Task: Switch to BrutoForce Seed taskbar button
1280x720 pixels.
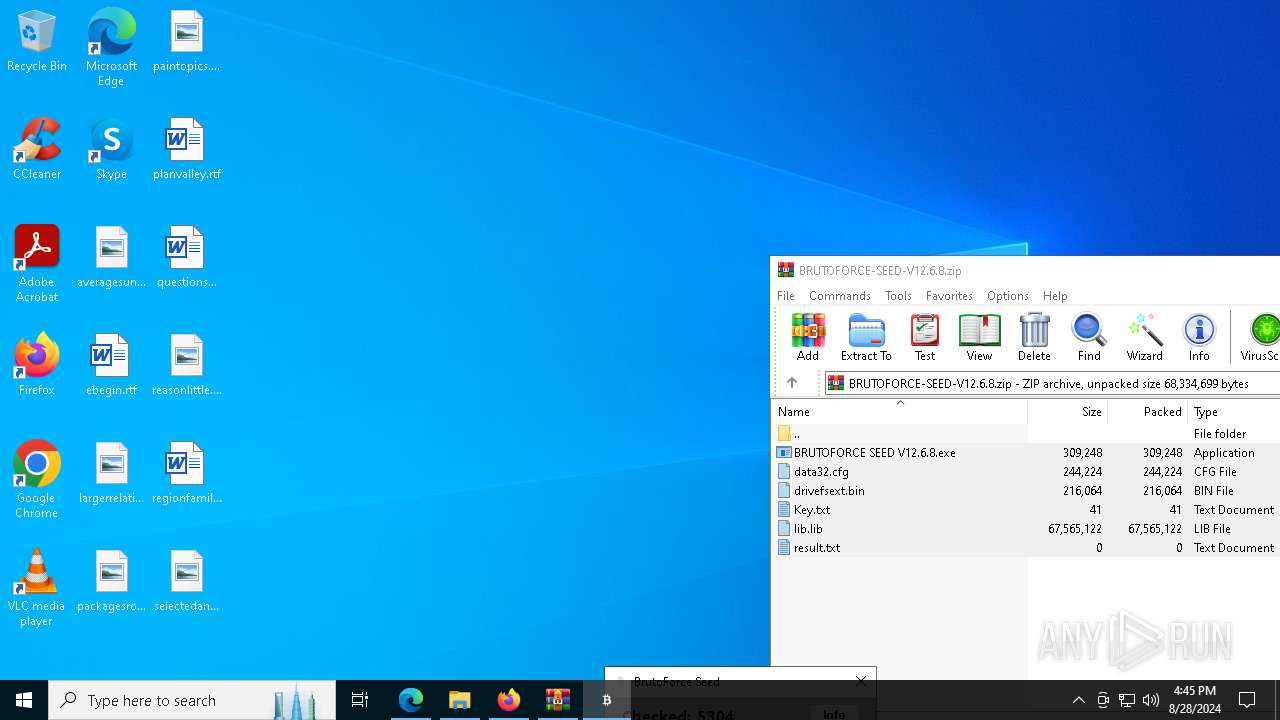Action: [607, 700]
